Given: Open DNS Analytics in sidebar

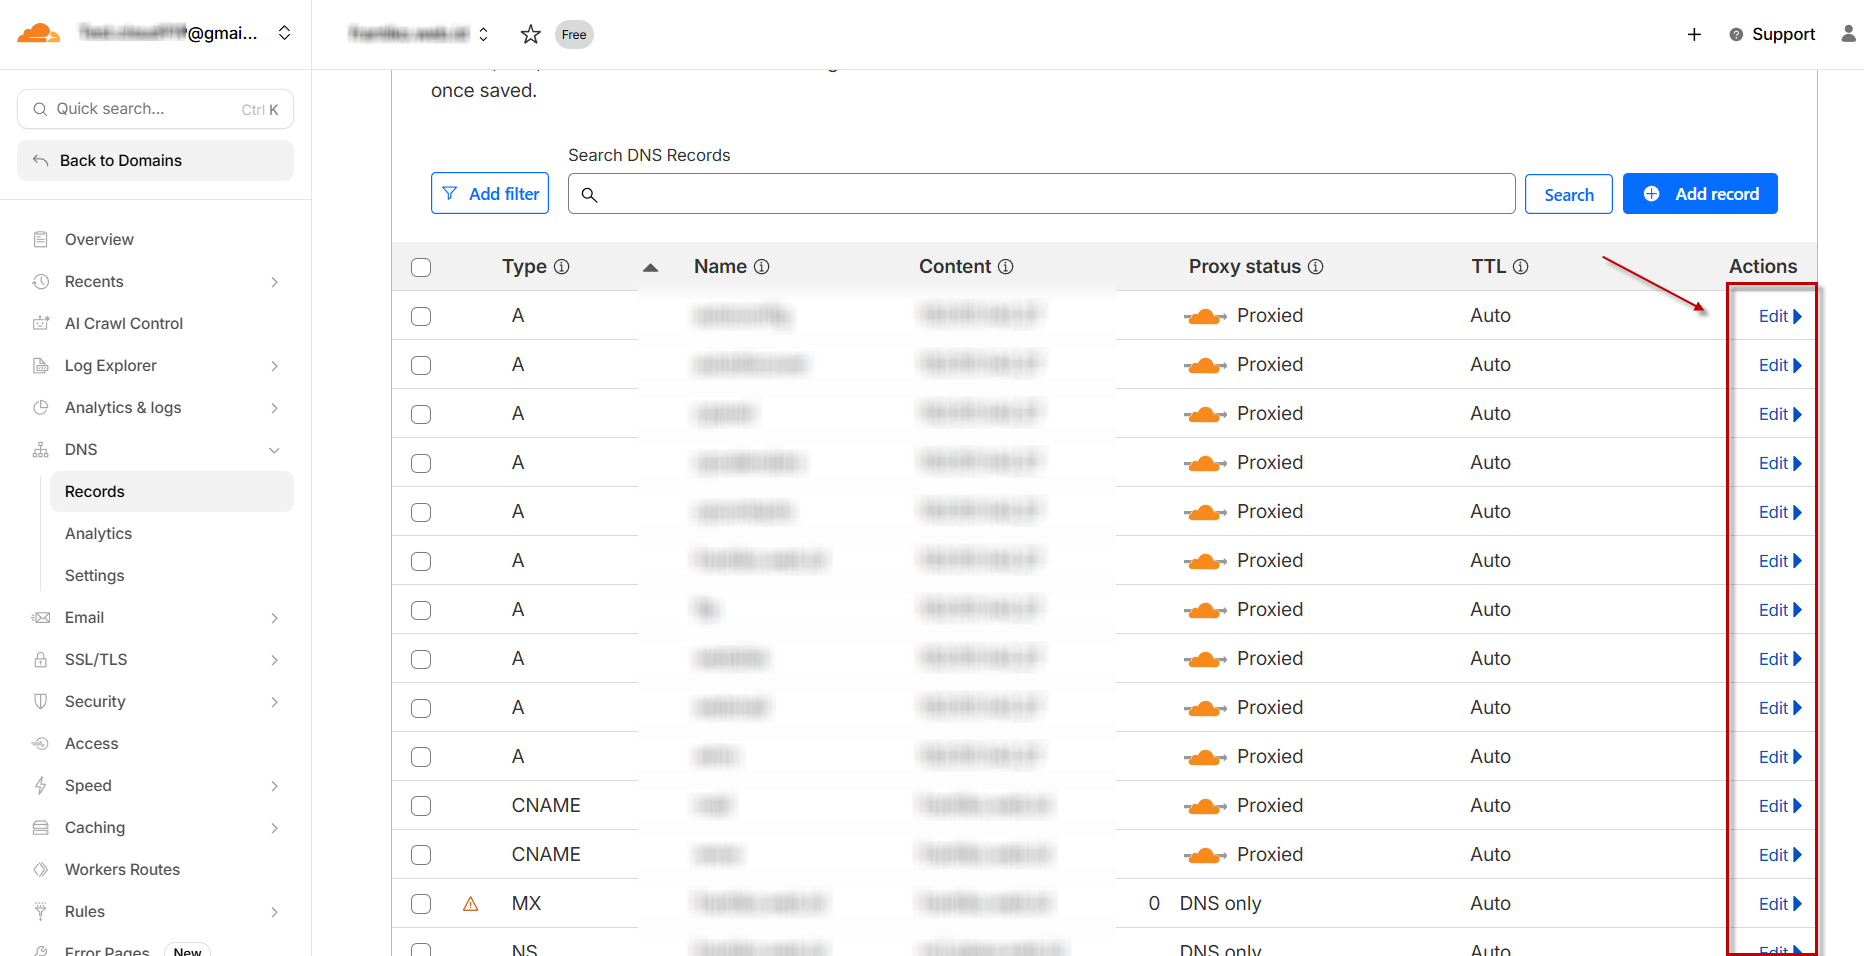Looking at the screenshot, I should [x=98, y=534].
